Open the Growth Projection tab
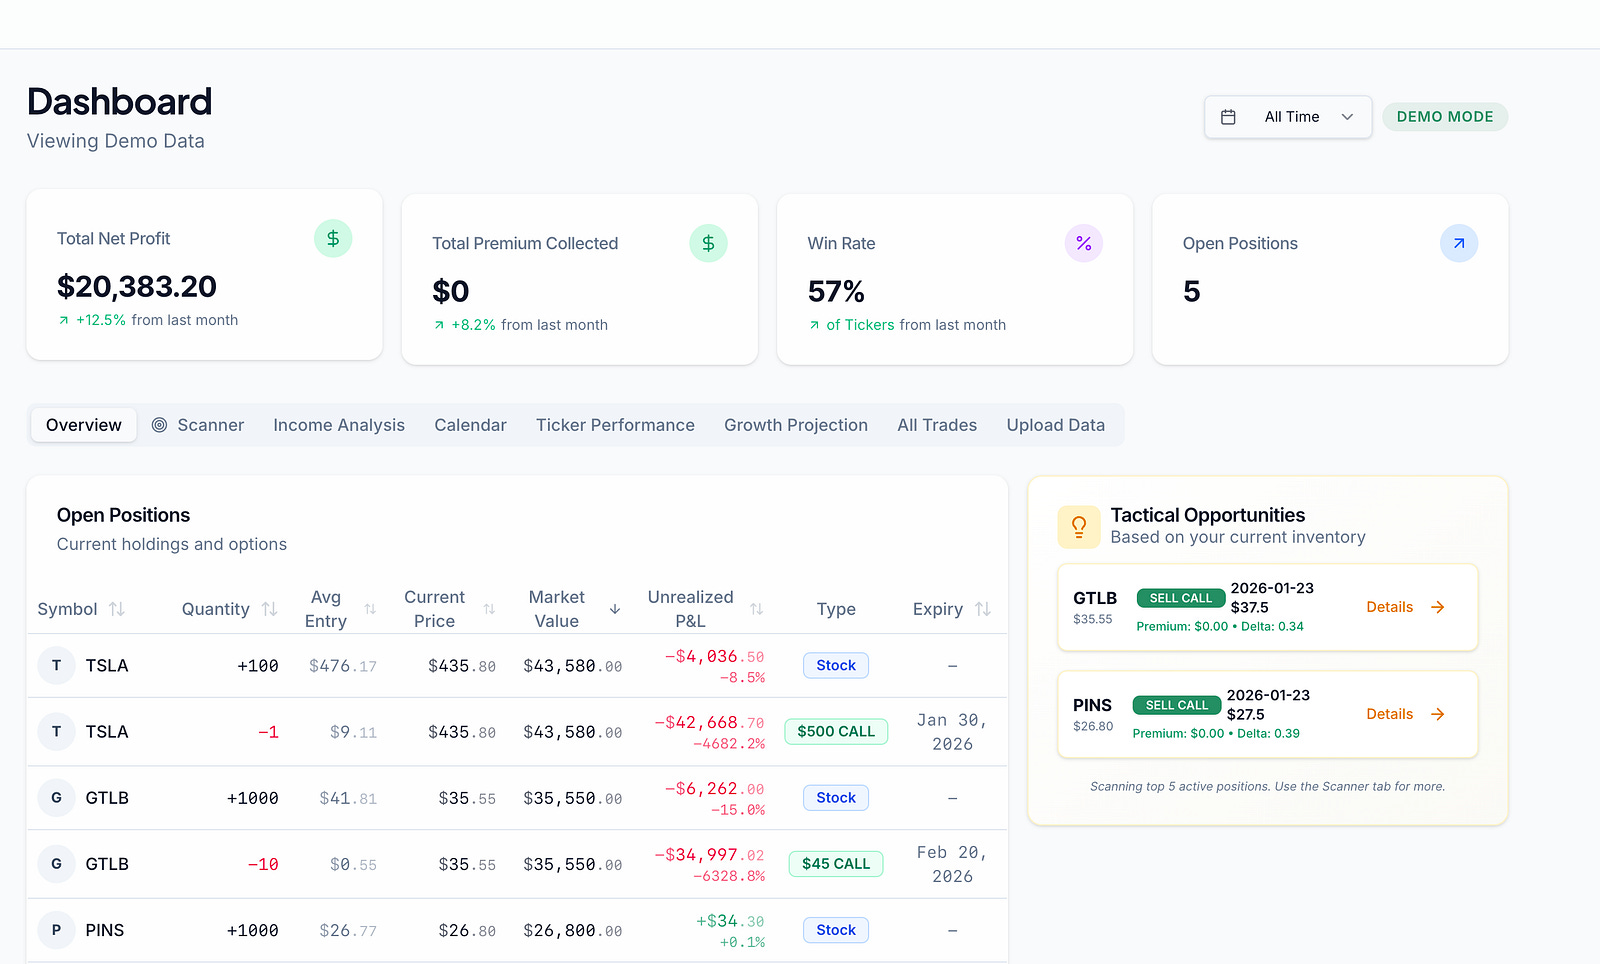 [x=796, y=425]
